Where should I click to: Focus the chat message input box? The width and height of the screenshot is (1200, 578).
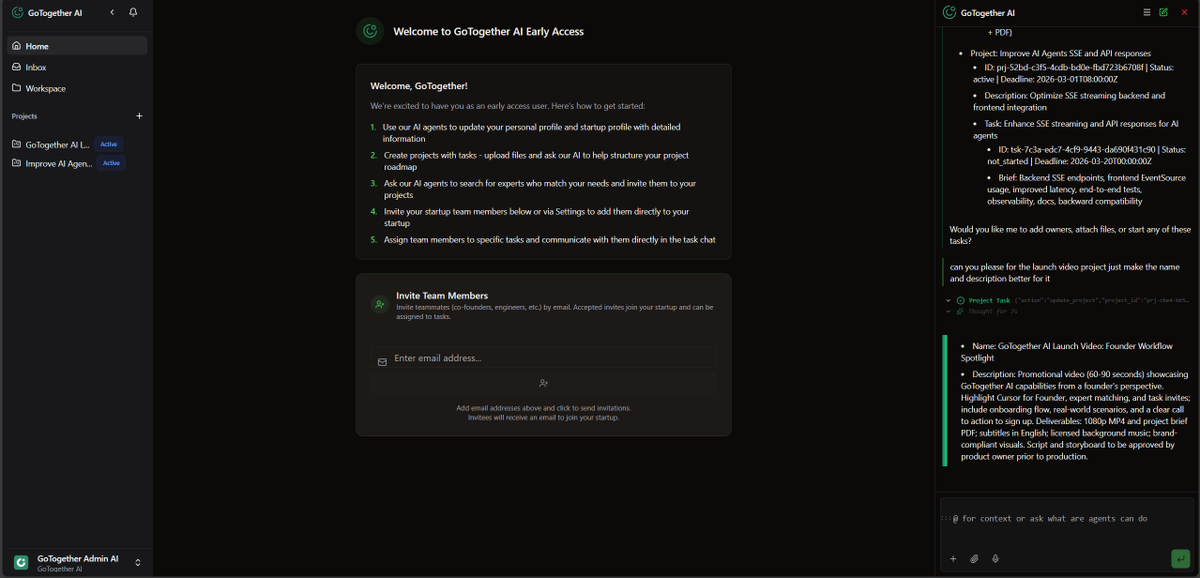pos(1067,518)
